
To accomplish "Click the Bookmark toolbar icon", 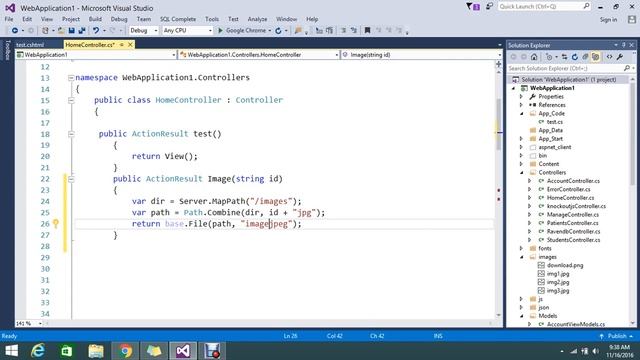I will click(x=367, y=31).
